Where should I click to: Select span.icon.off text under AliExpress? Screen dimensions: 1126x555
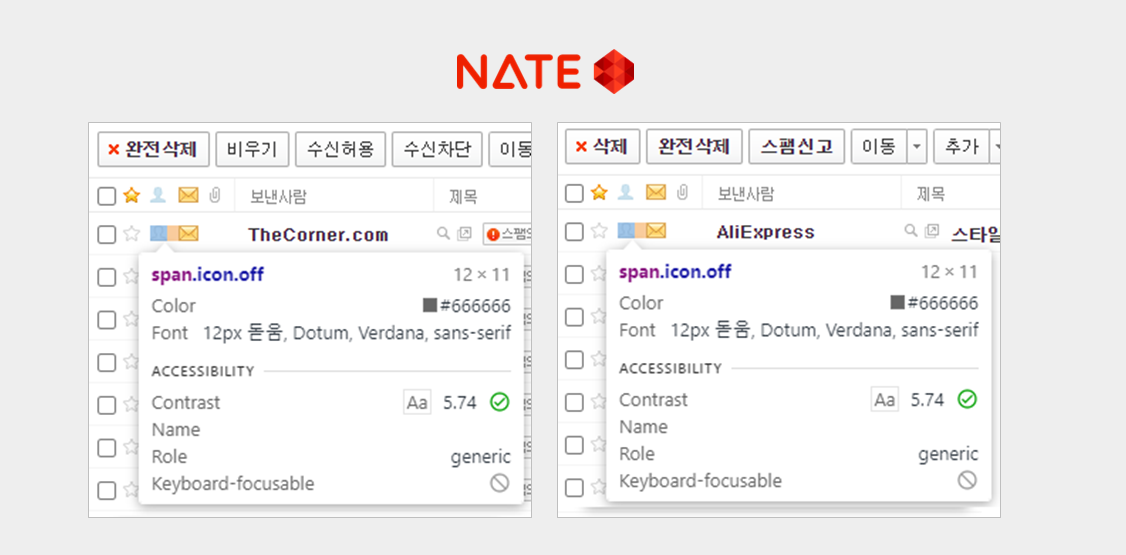pos(675,271)
